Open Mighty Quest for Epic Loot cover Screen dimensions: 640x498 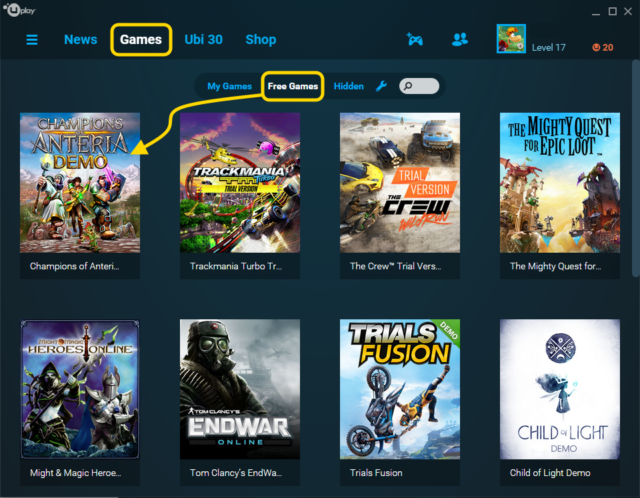point(560,182)
